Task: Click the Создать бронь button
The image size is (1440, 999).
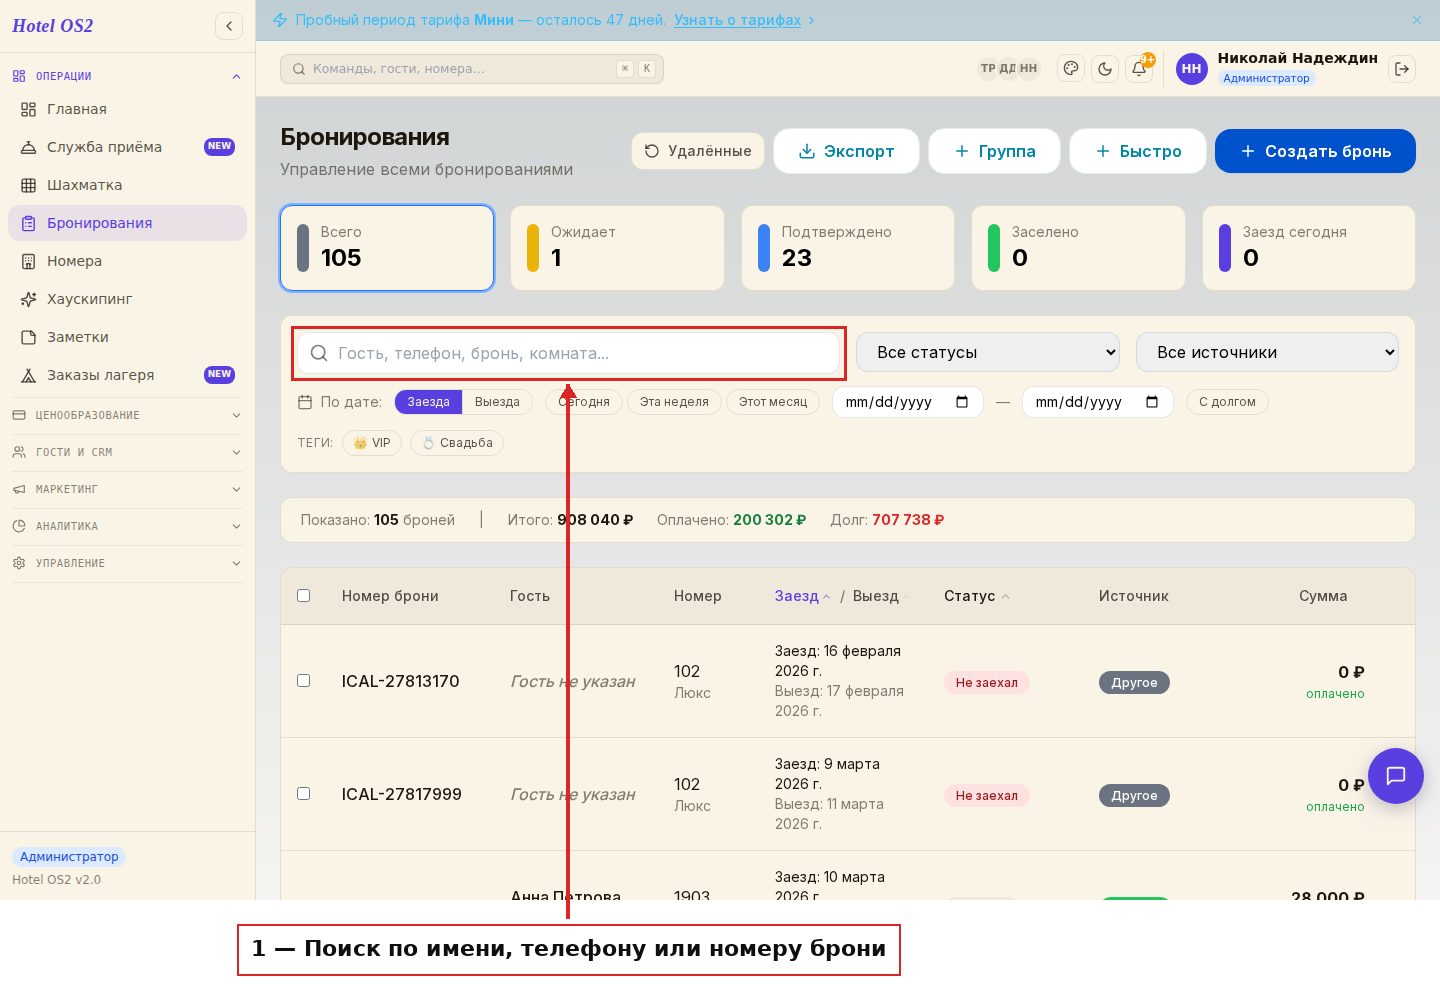Action: 1315,151
